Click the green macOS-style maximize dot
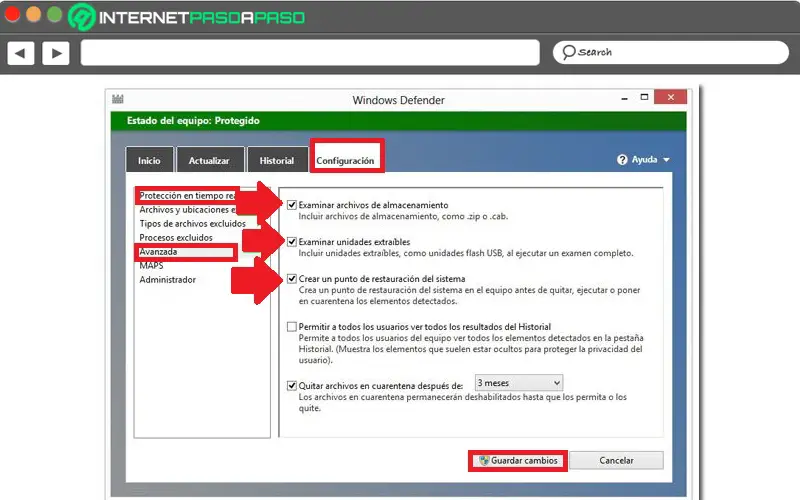Screen dimensions: 800x500 [55, 14]
